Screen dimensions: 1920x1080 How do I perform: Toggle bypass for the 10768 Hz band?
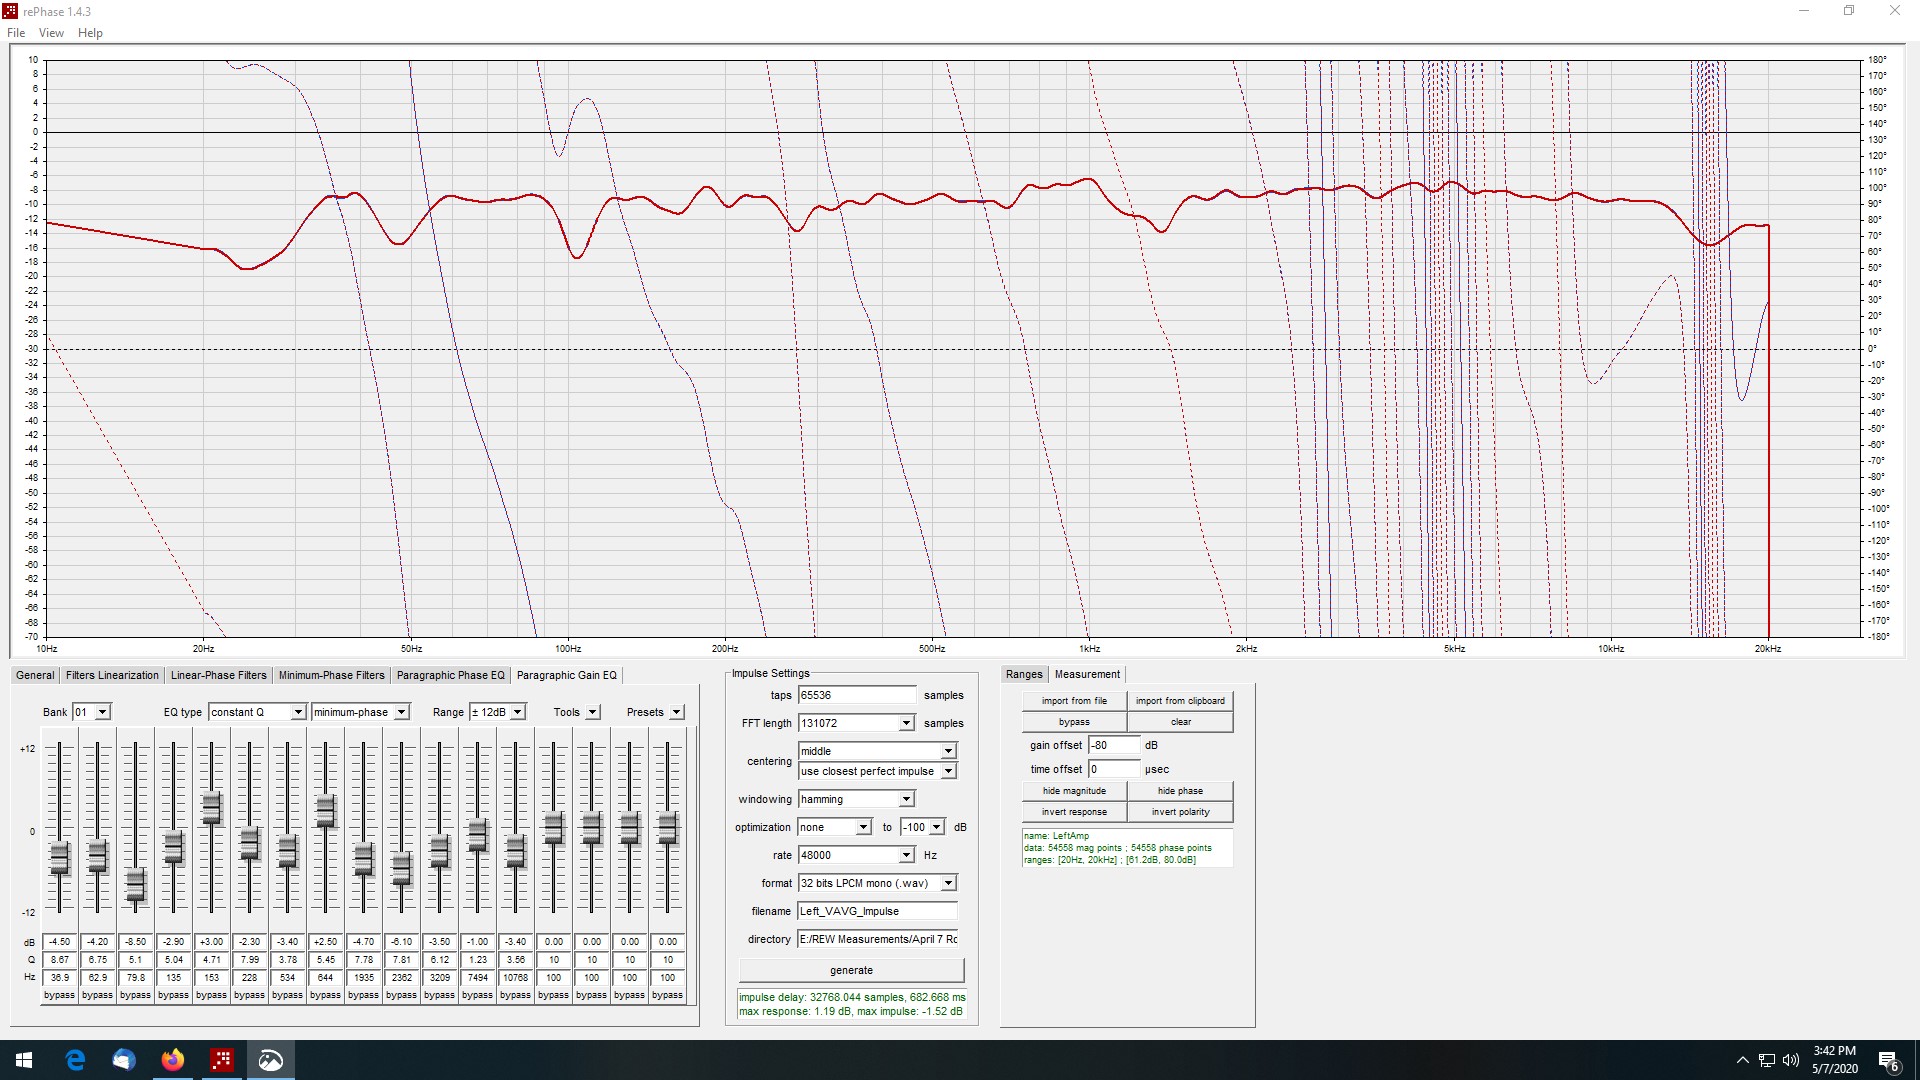pos(515,995)
